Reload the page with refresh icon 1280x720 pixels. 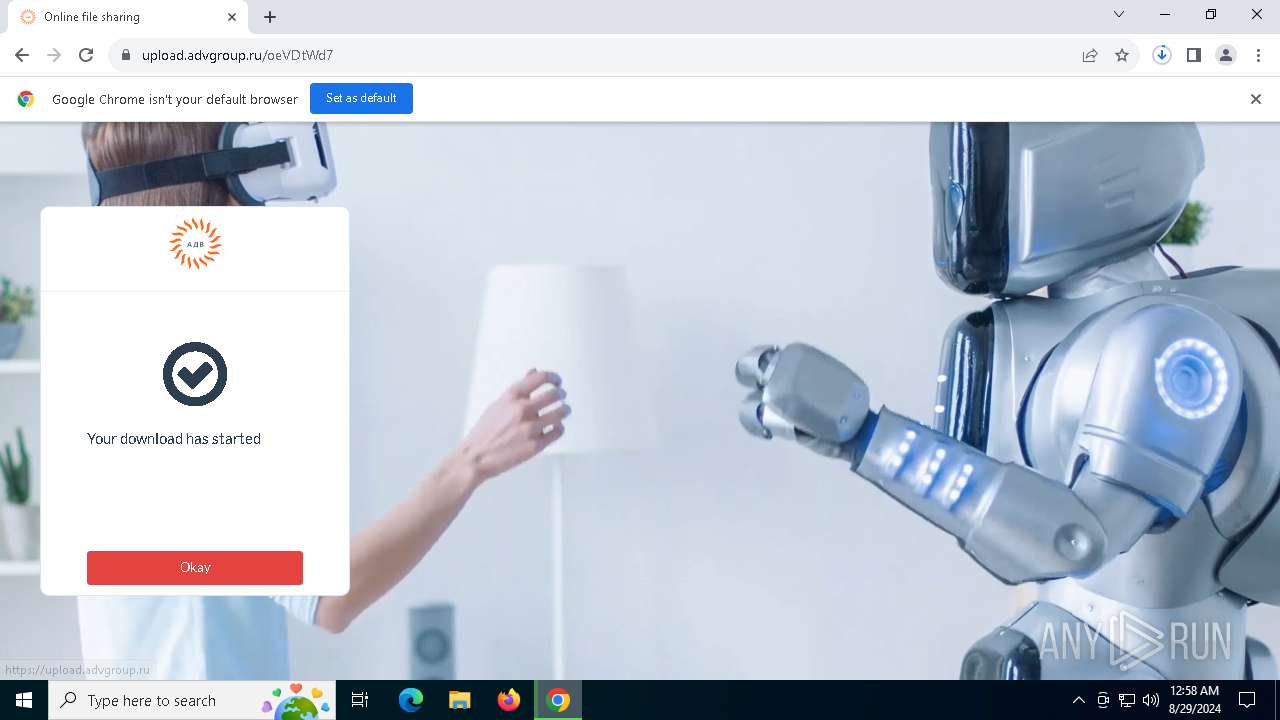(86, 55)
